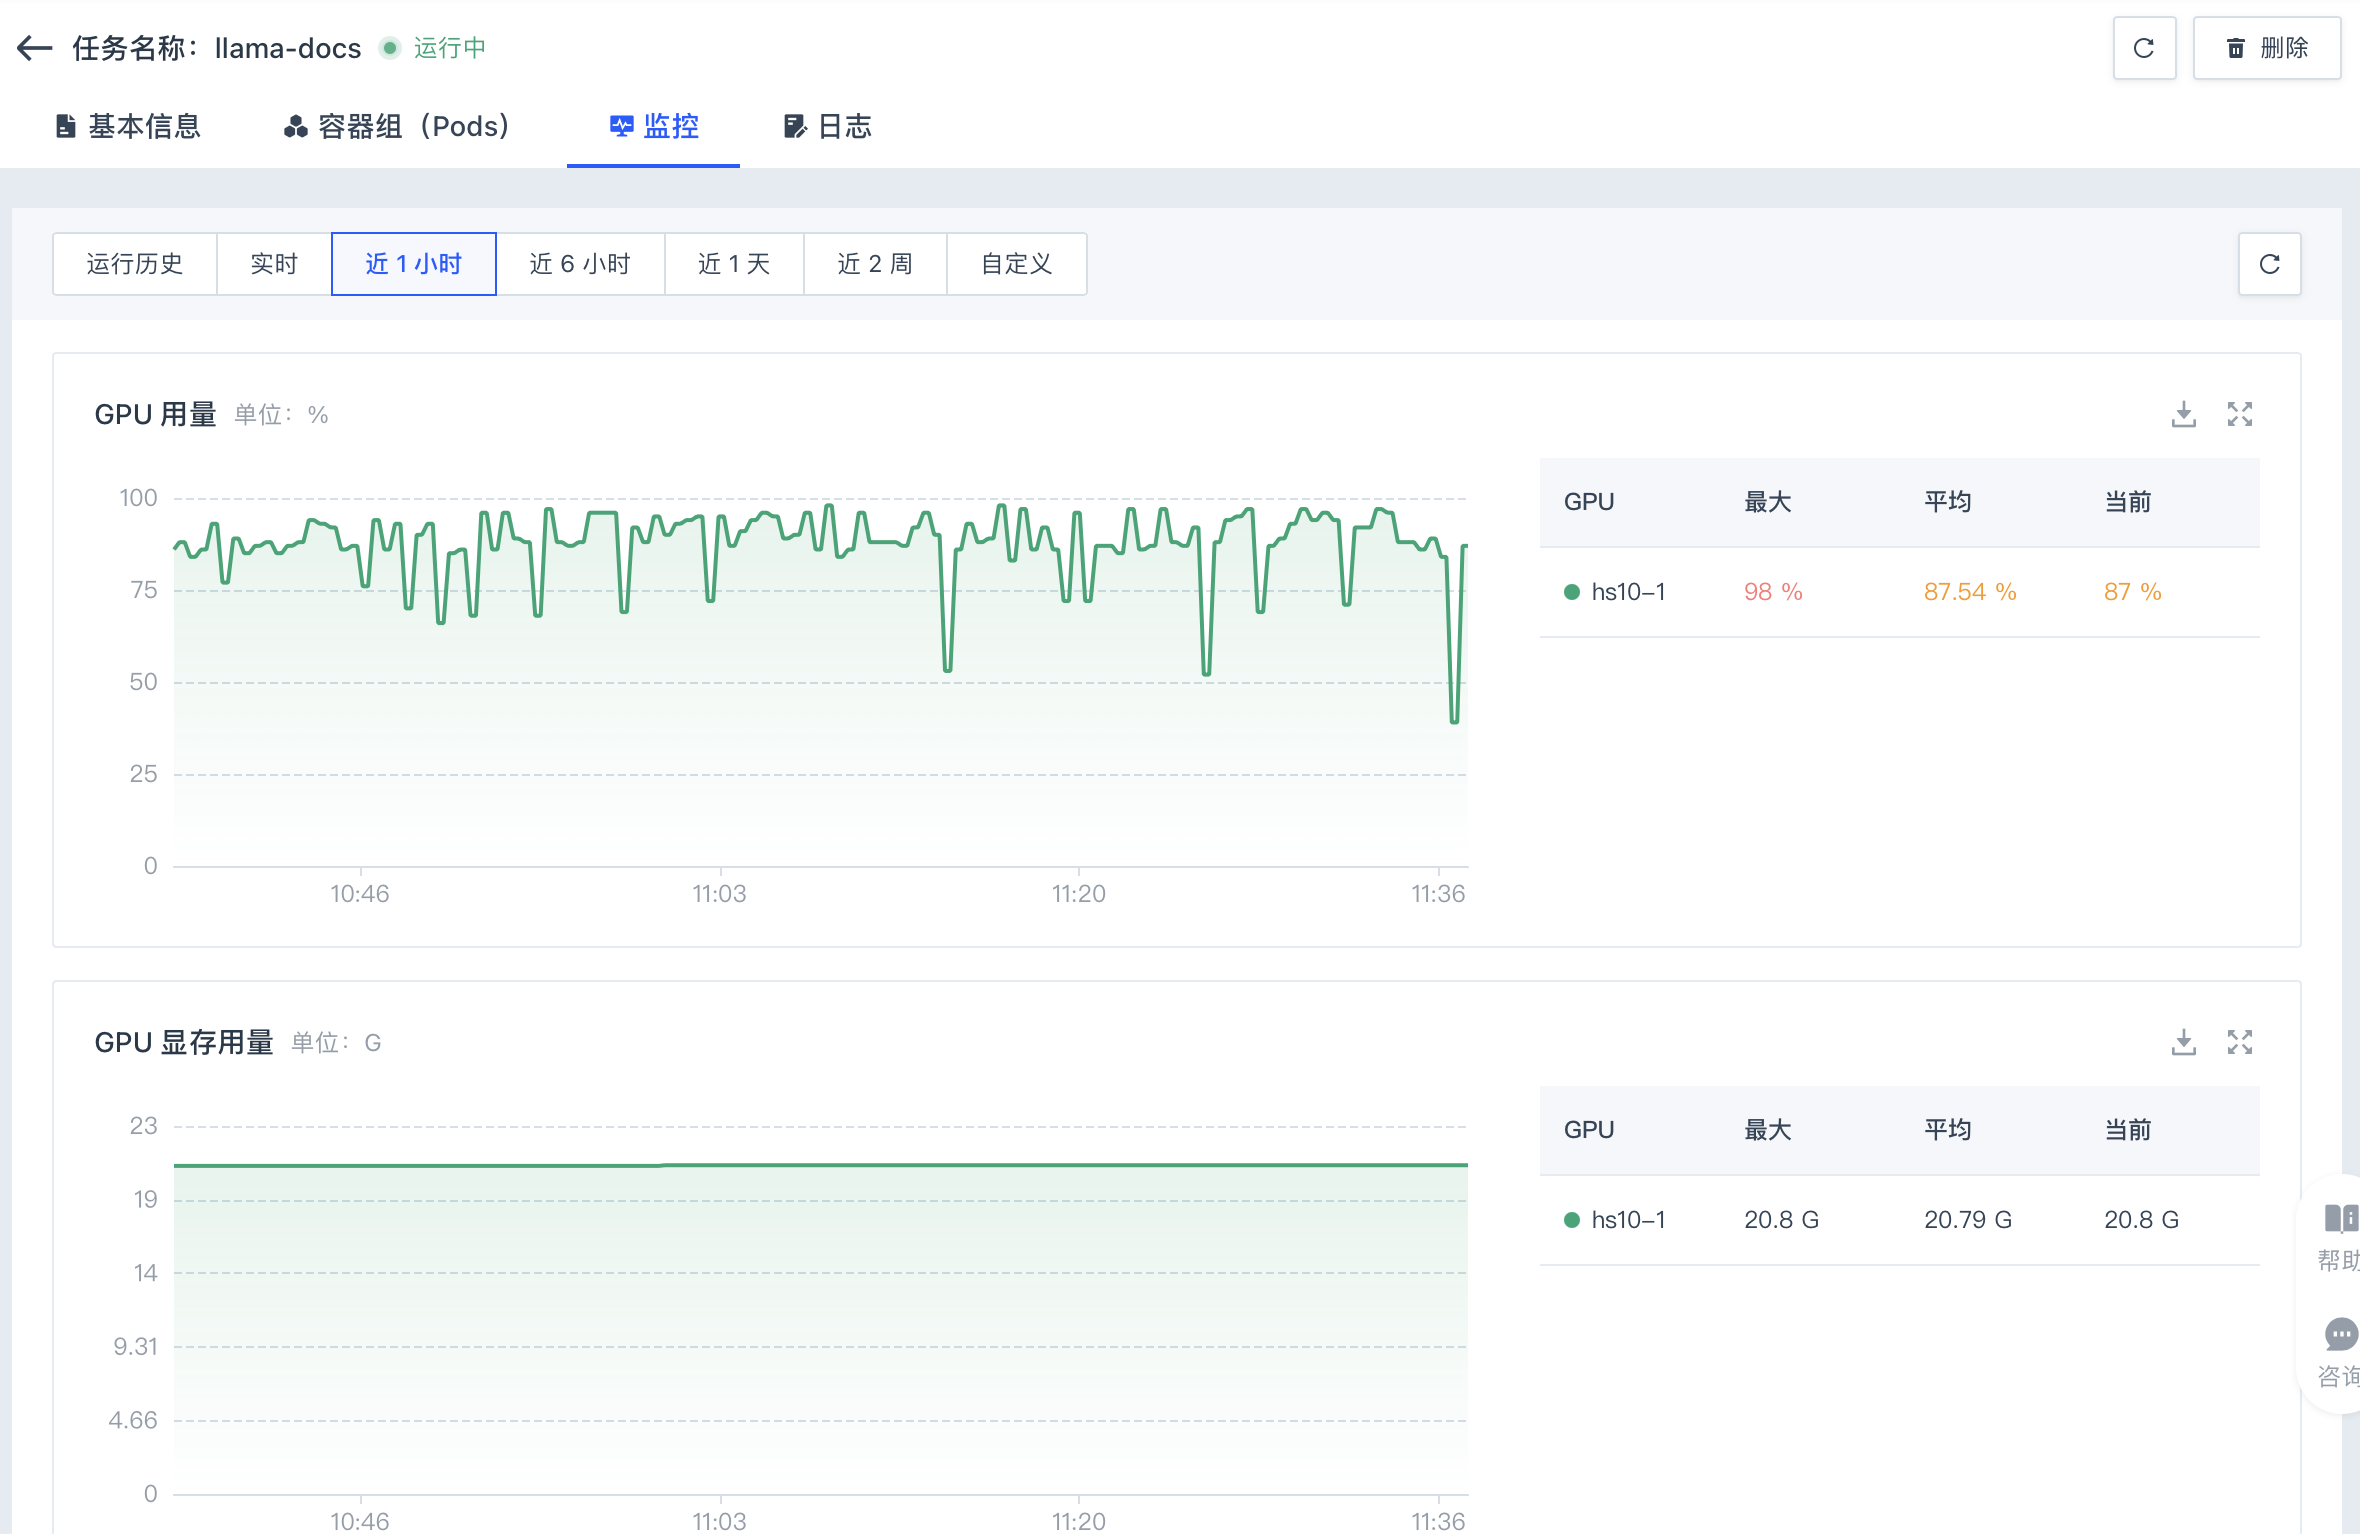2360x1534 pixels.
Task: Expand GPU 显存用量 chart to fullscreen
Action: click(2240, 1042)
